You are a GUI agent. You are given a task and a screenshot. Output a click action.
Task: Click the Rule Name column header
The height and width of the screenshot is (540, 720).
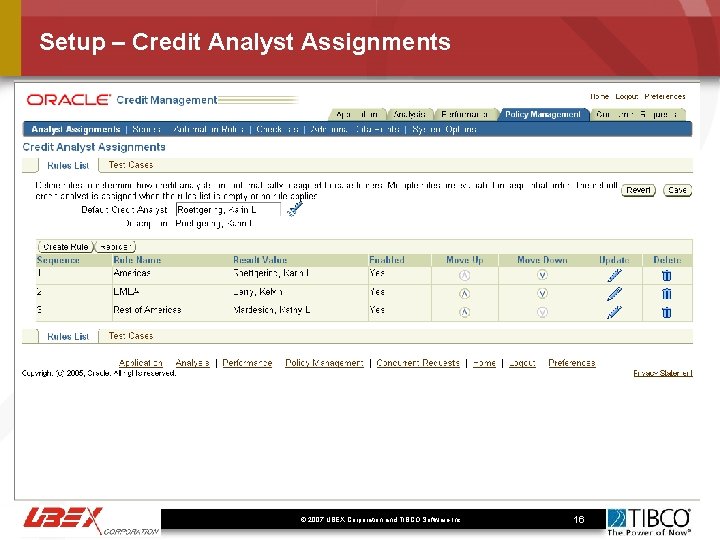pyautogui.click(x=137, y=260)
